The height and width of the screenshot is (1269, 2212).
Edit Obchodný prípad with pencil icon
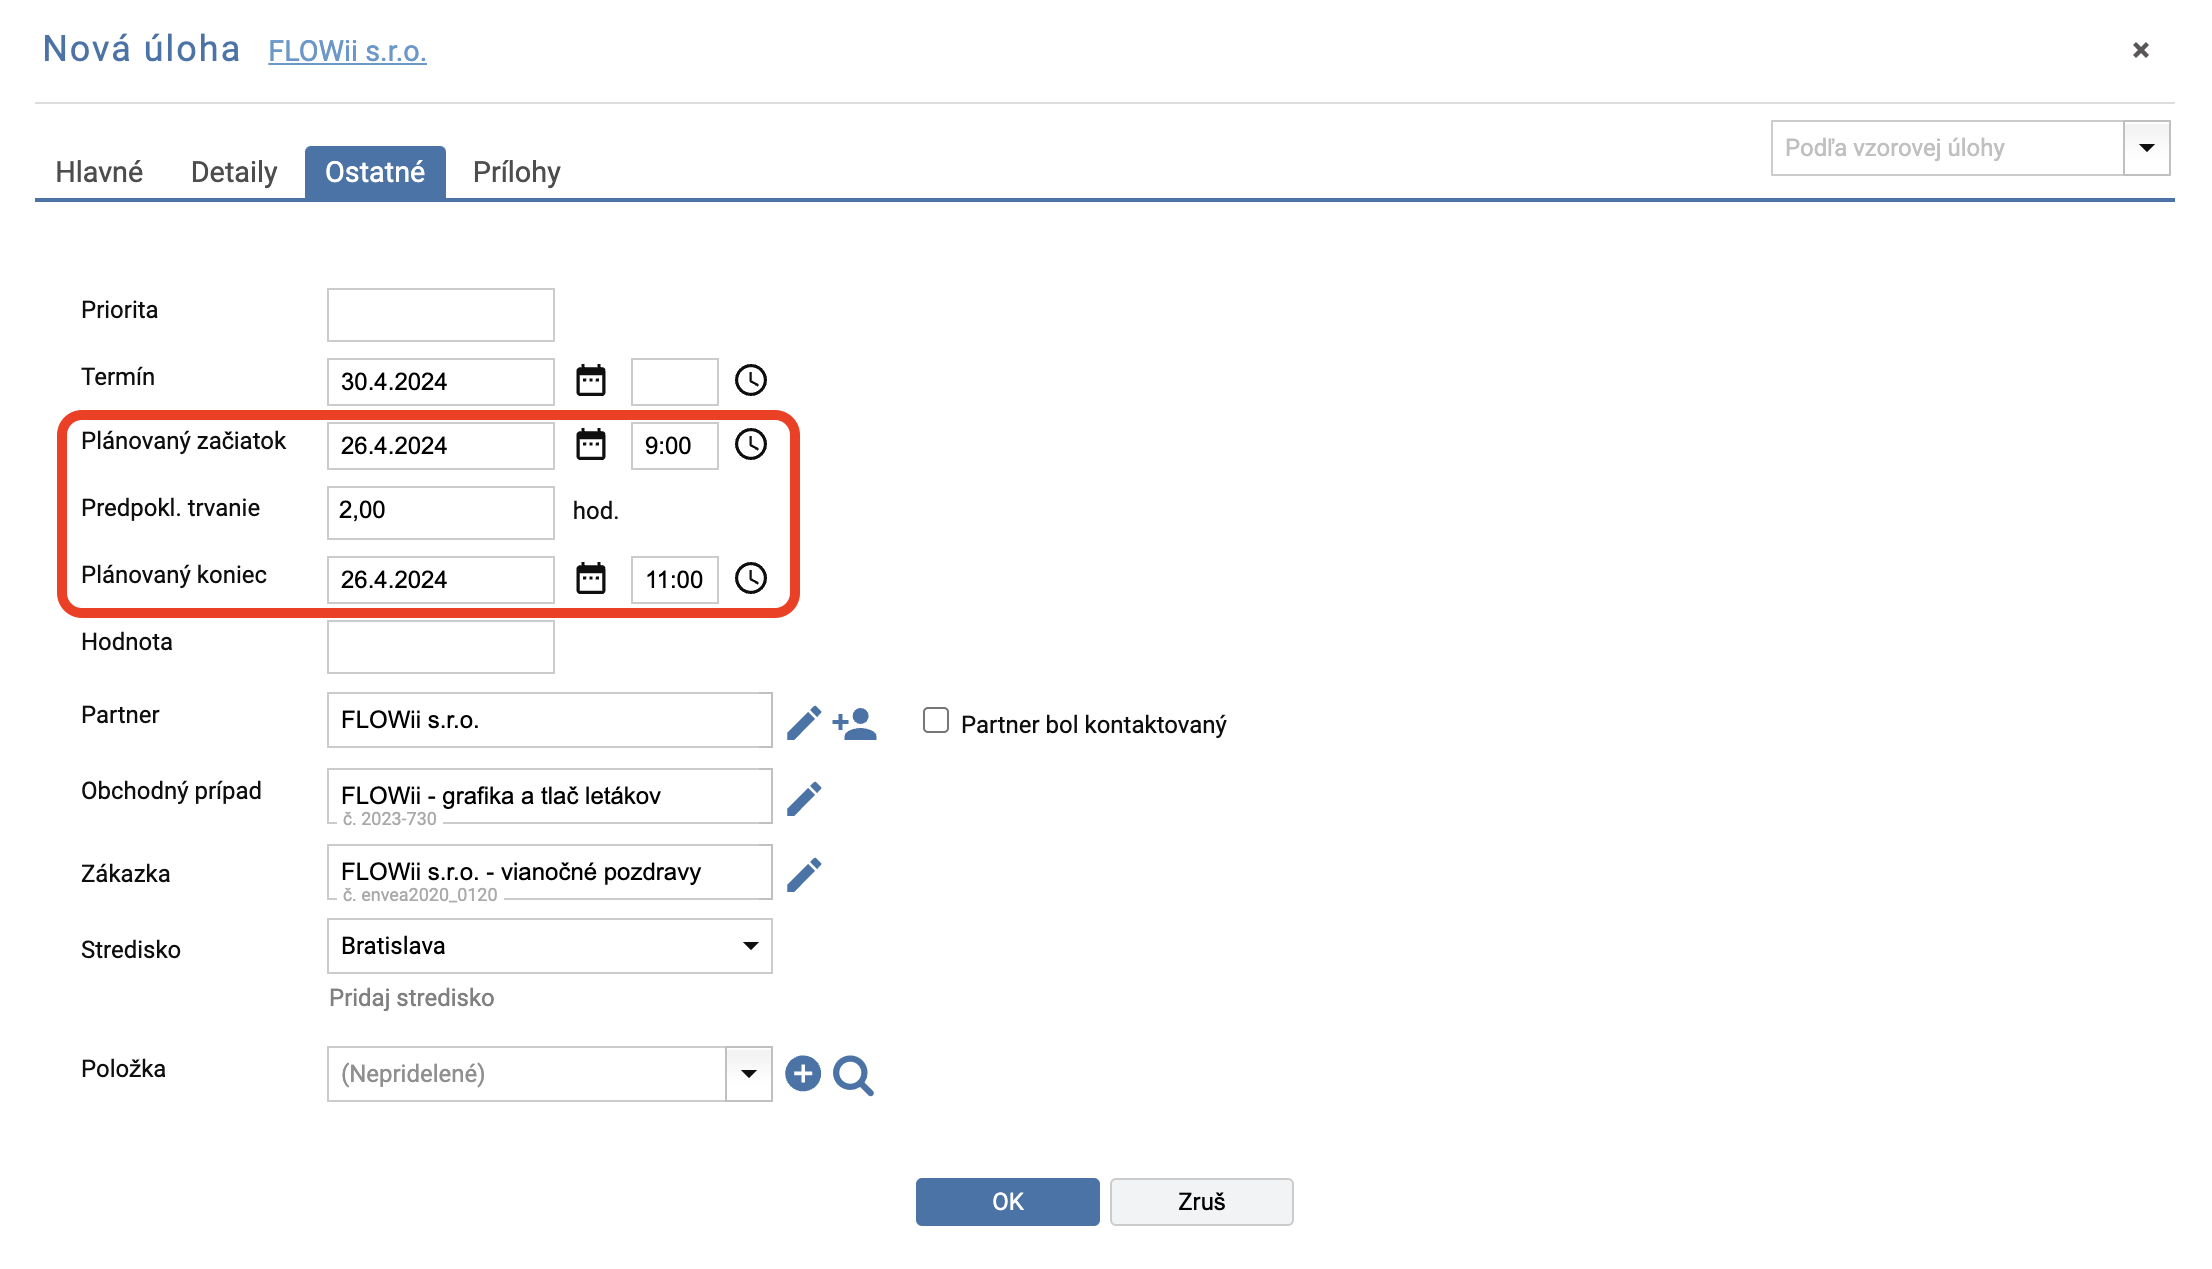804,799
